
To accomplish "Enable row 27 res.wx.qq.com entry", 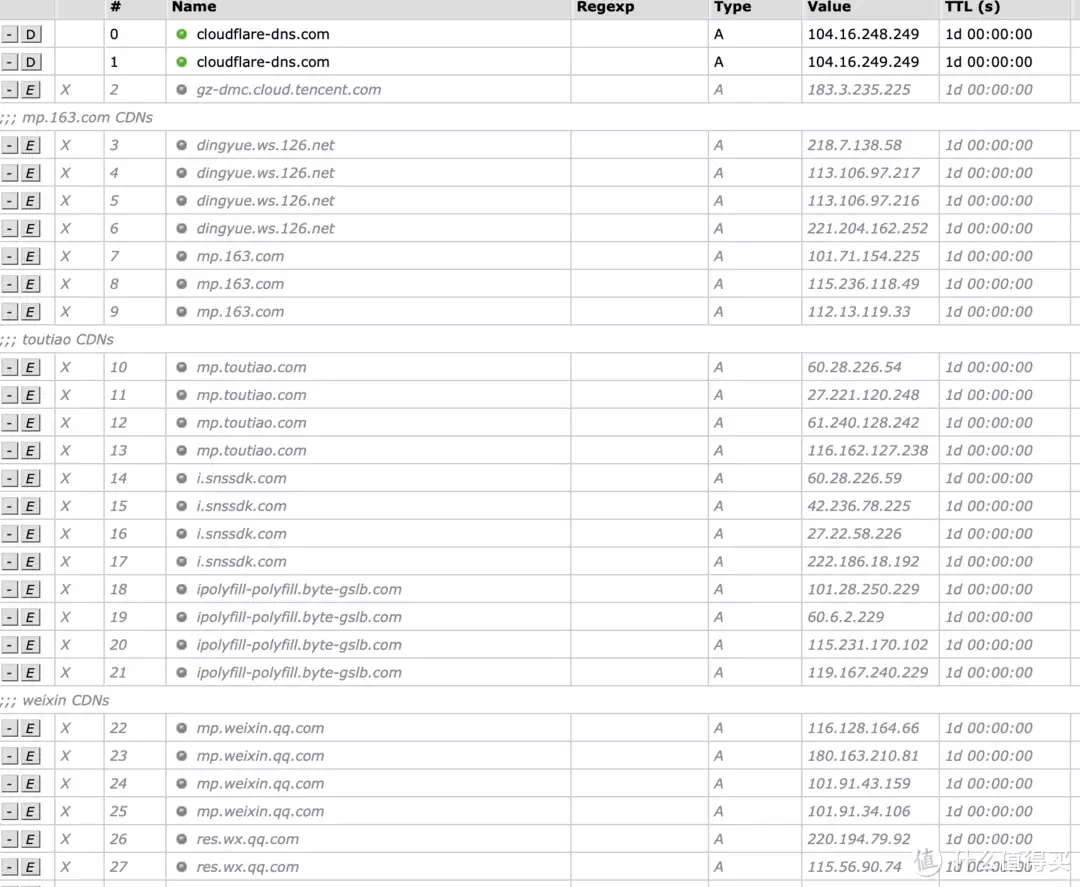I will tap(31, 868).
